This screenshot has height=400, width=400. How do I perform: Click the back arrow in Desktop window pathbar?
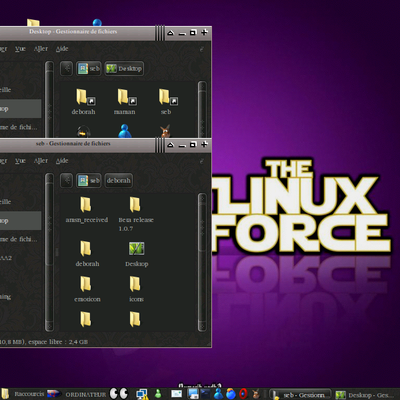(67, 69)
